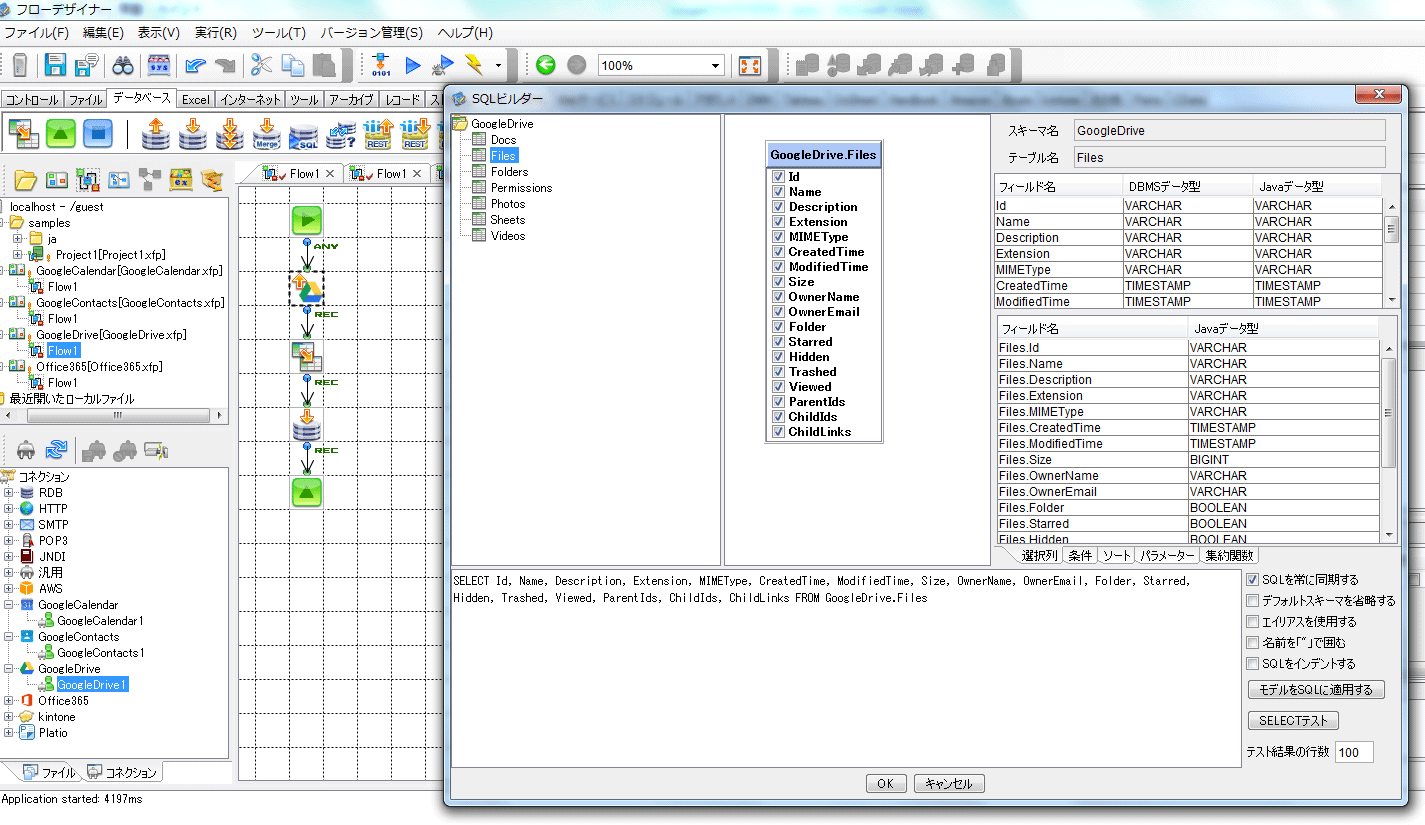
Task: Expand the 'ja' folder in samples
Action: pos(17,239)
